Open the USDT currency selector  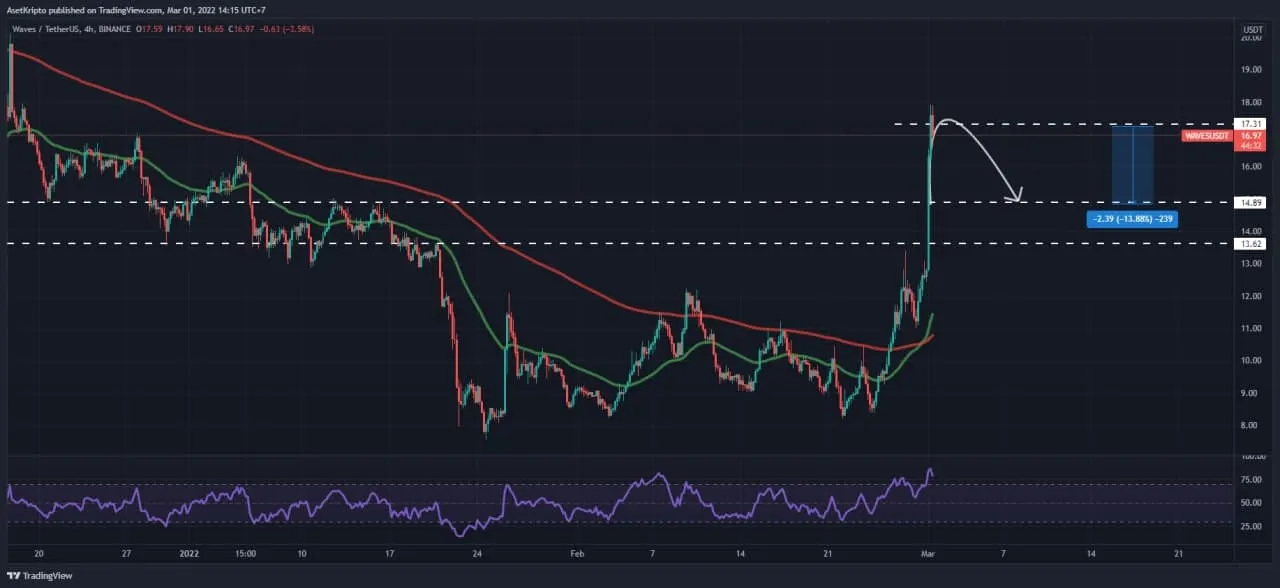pyautogui.click(x=1252, y=31)
